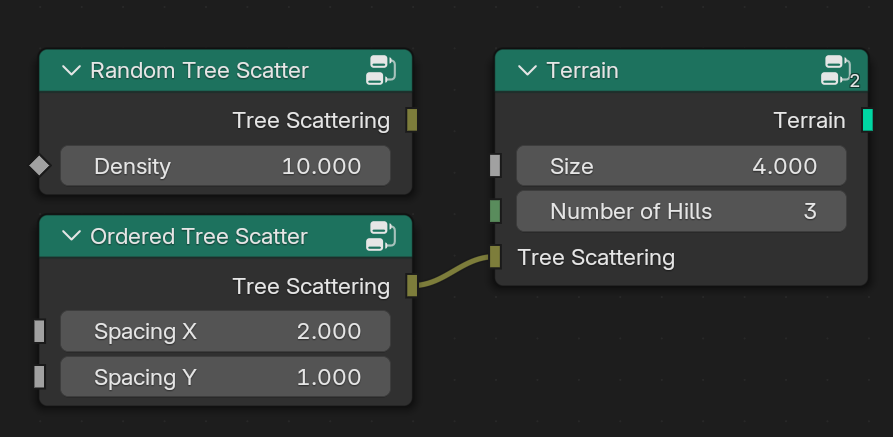Click the Size input socket on Terrain
The width and height of the screenshot is (893, 437).
point(494,166)
